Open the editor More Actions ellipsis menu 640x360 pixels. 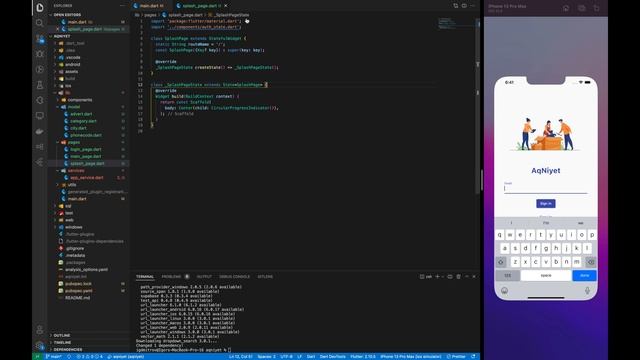point(473,6)
